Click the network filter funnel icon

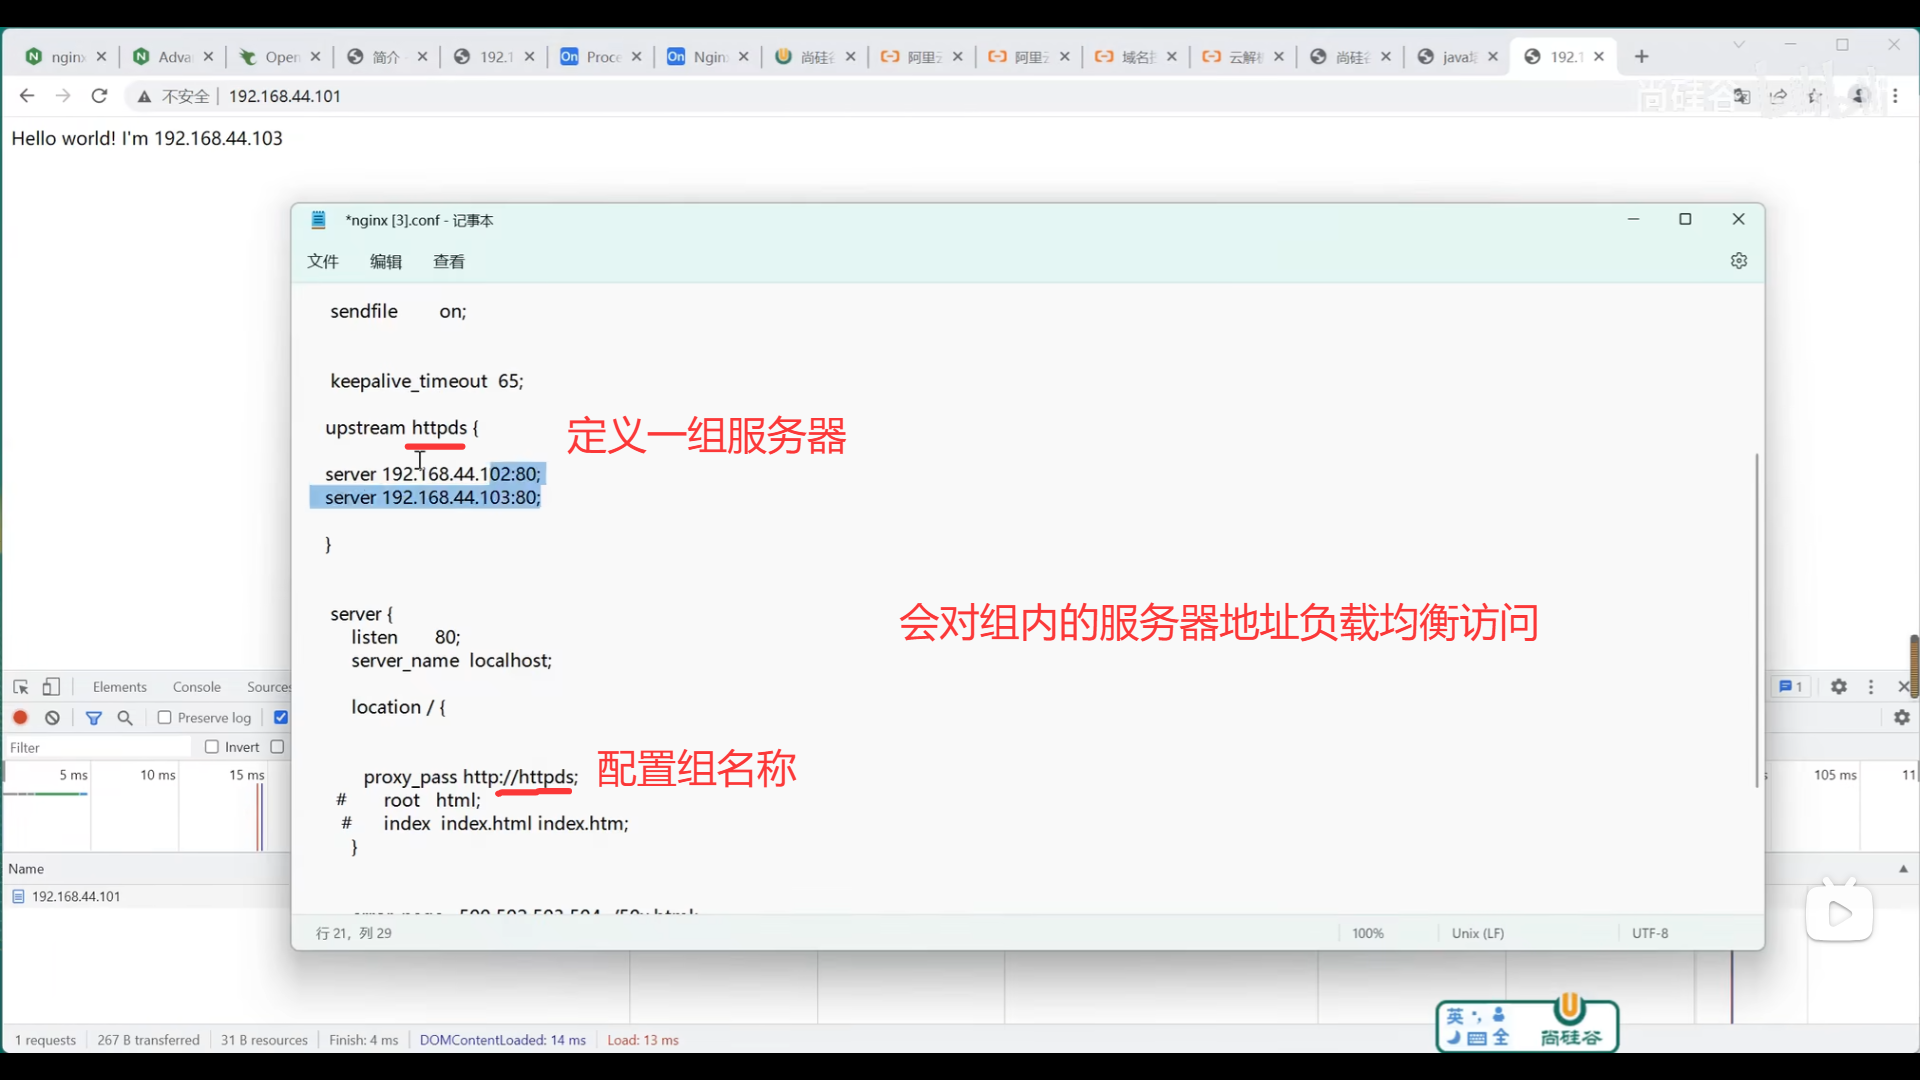coord(94,718)
